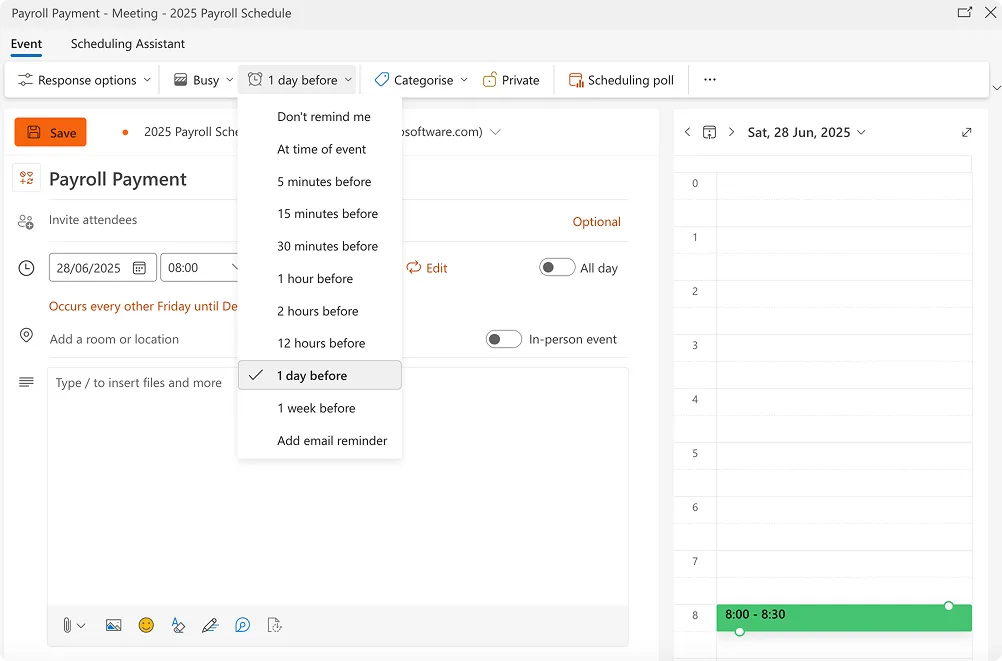Click the Edit recurrence link

[427, 268]
